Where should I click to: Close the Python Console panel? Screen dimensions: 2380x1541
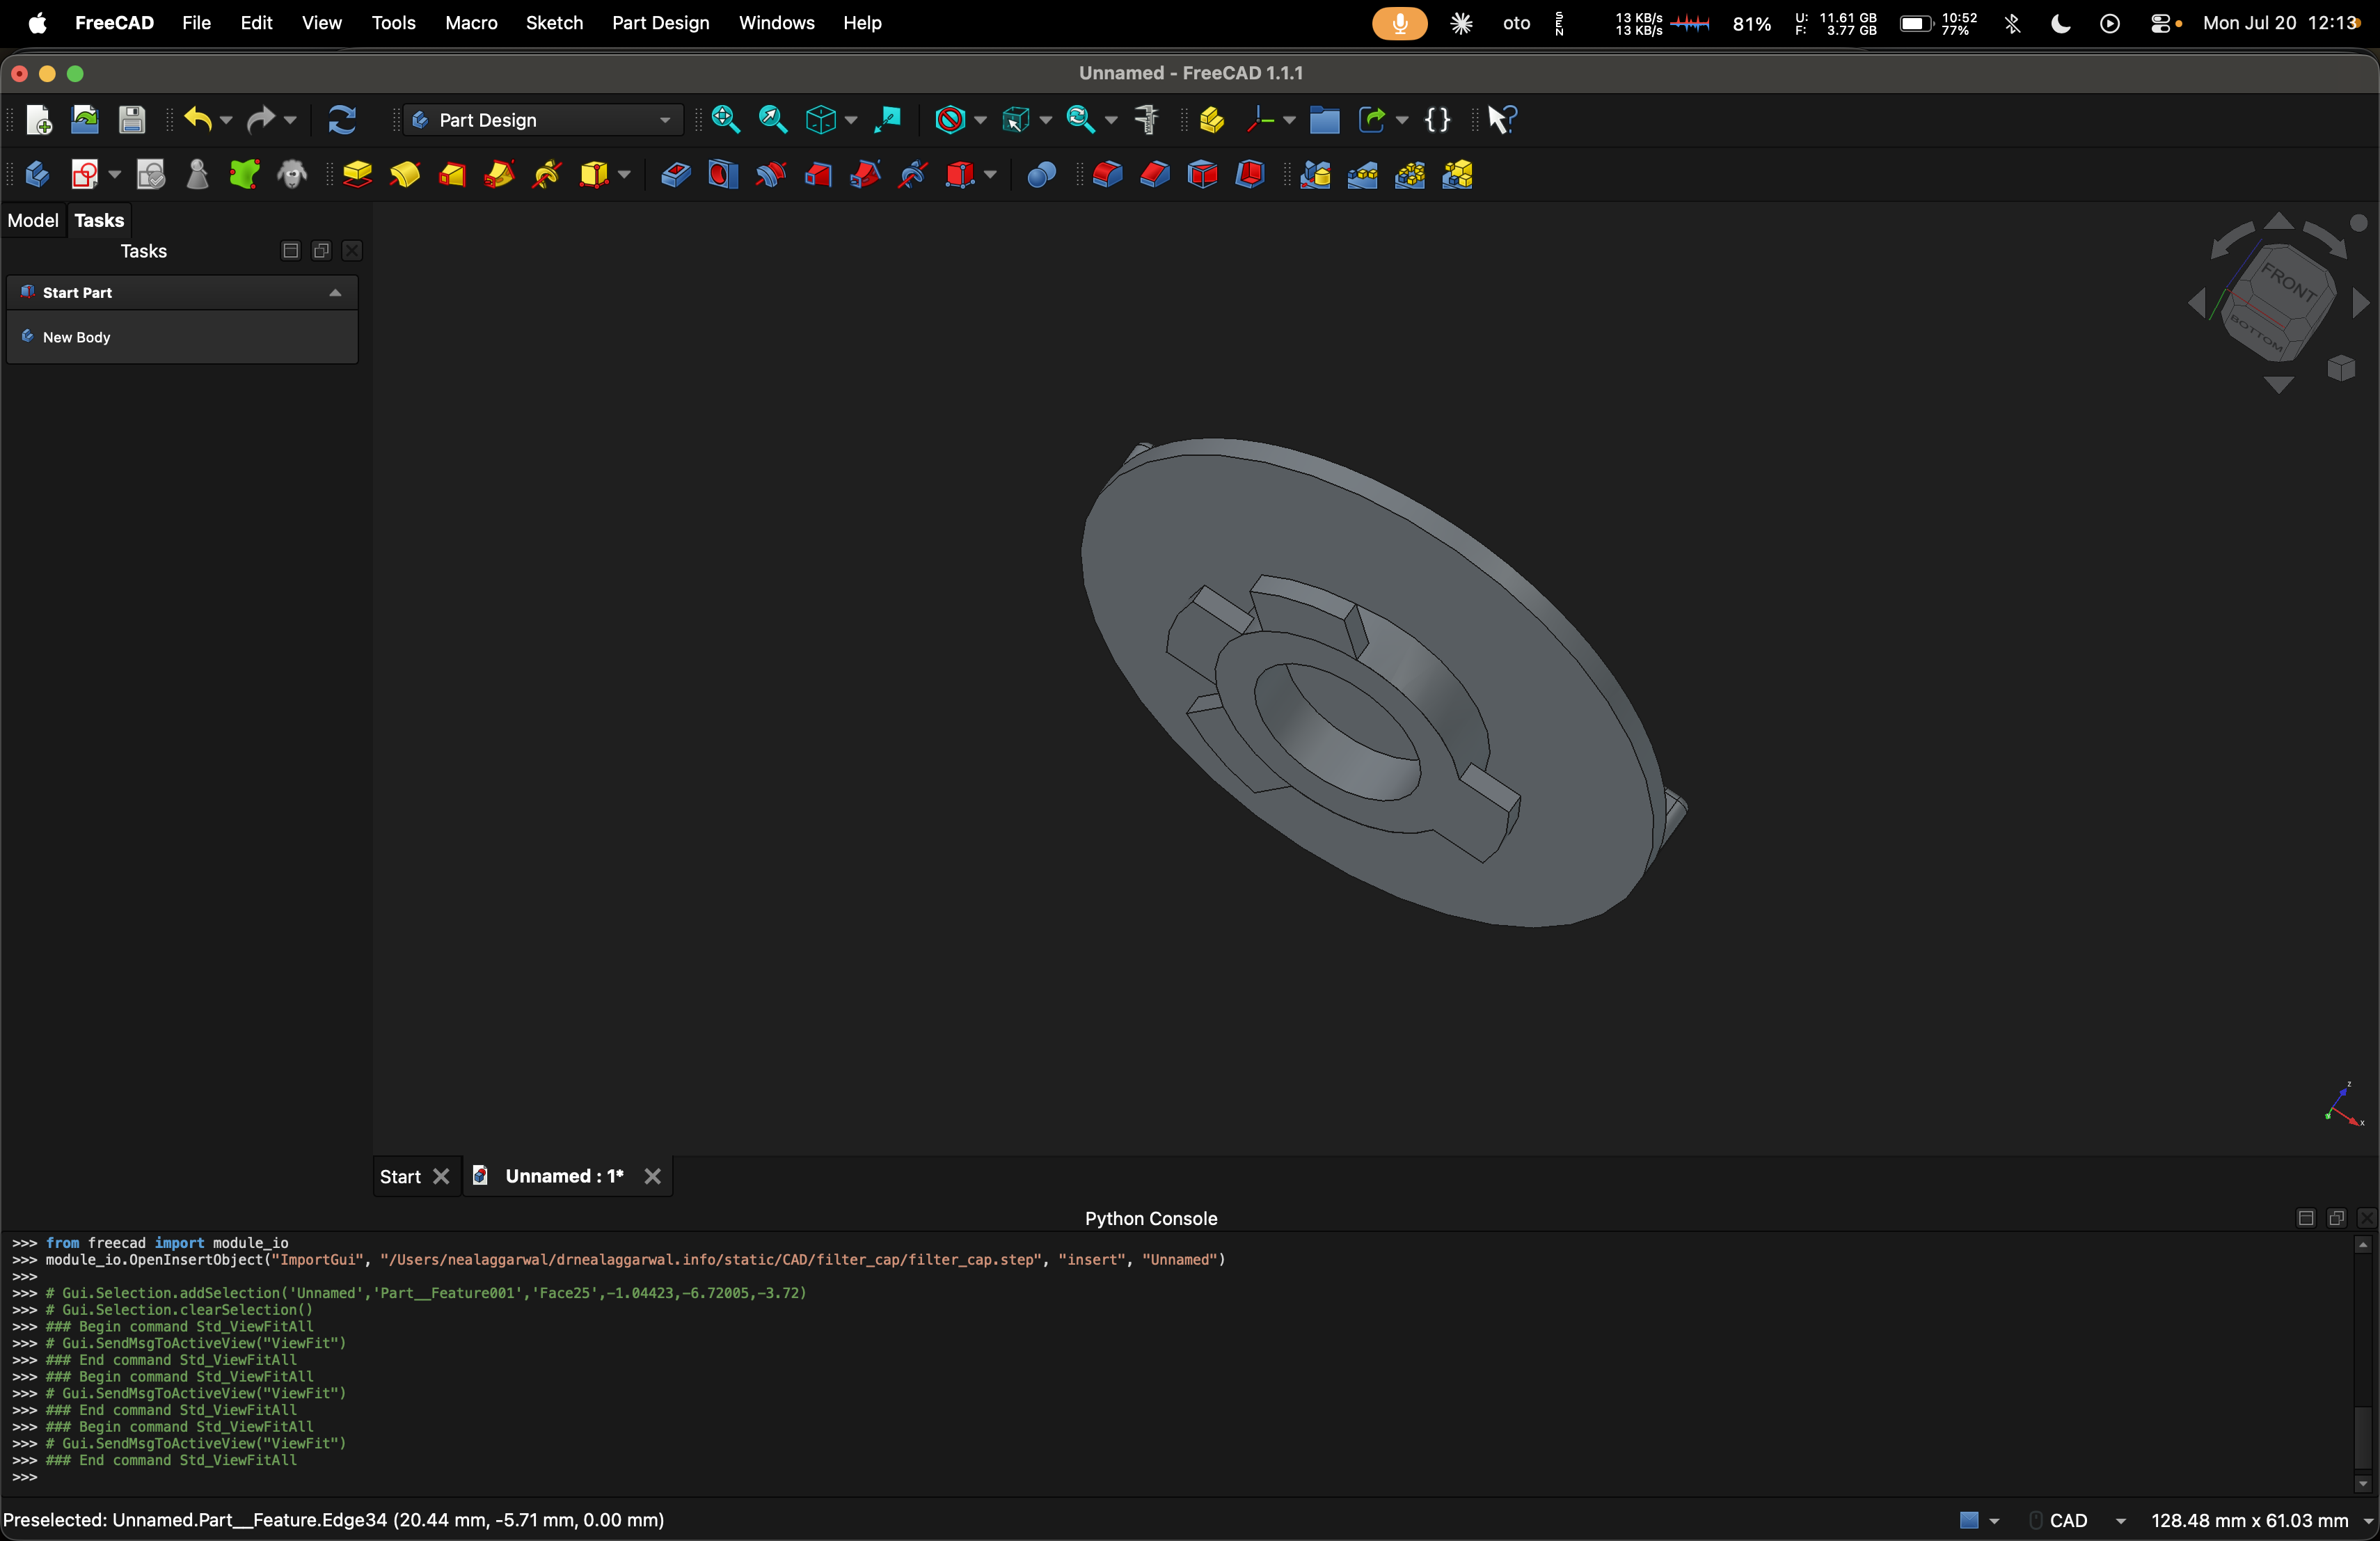(x=2367, y=1218)
